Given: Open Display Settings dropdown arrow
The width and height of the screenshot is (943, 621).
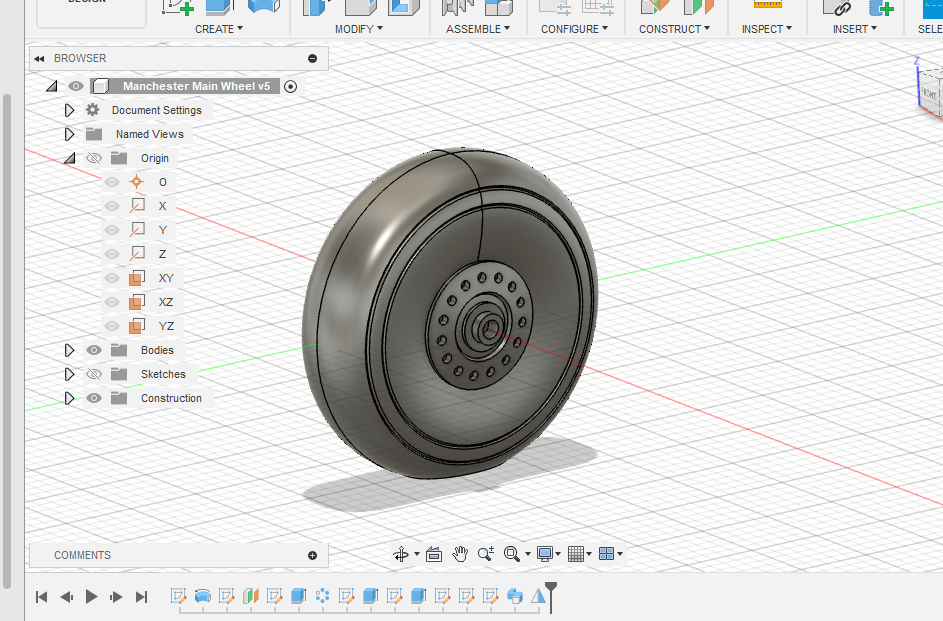Looking at the screenshot, I should tap(558, 554).
